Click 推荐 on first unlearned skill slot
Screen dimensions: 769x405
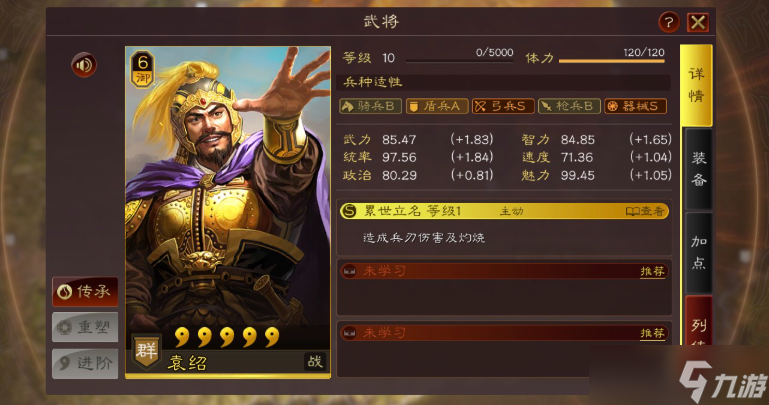[652, 272]
